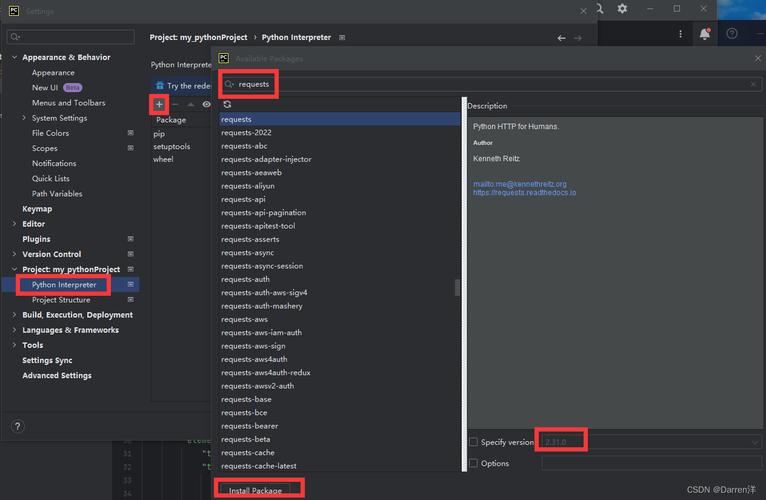Click the Install Package button
Viewport: 766px width, 500px height.
point(255,490)
